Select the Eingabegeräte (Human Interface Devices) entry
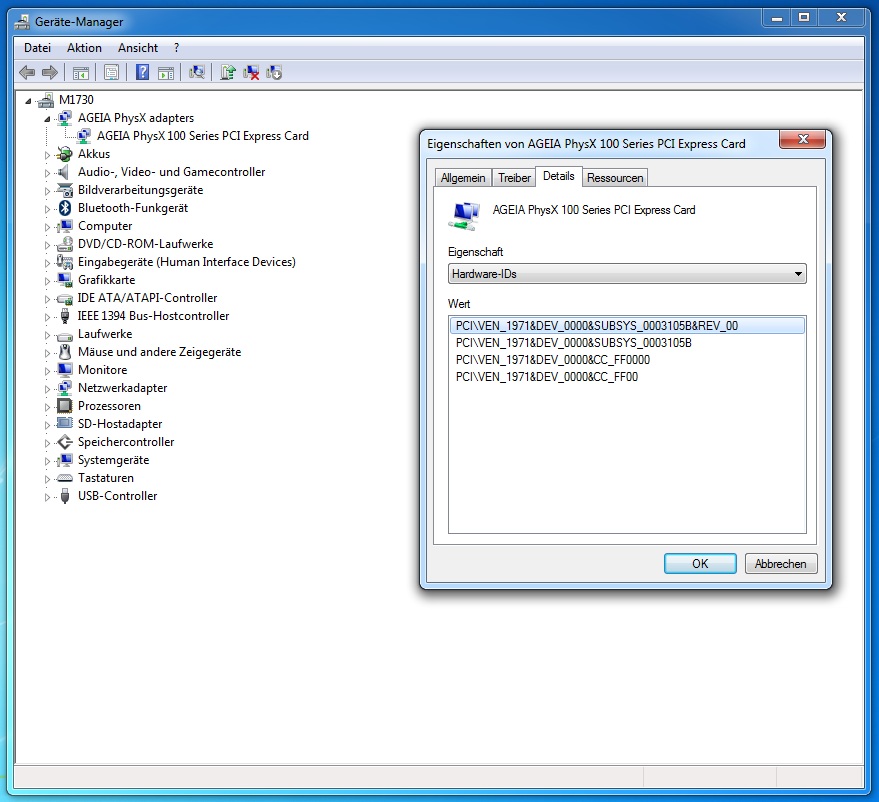This screenshot has width=879, height=802. click(x=186, y=262)
